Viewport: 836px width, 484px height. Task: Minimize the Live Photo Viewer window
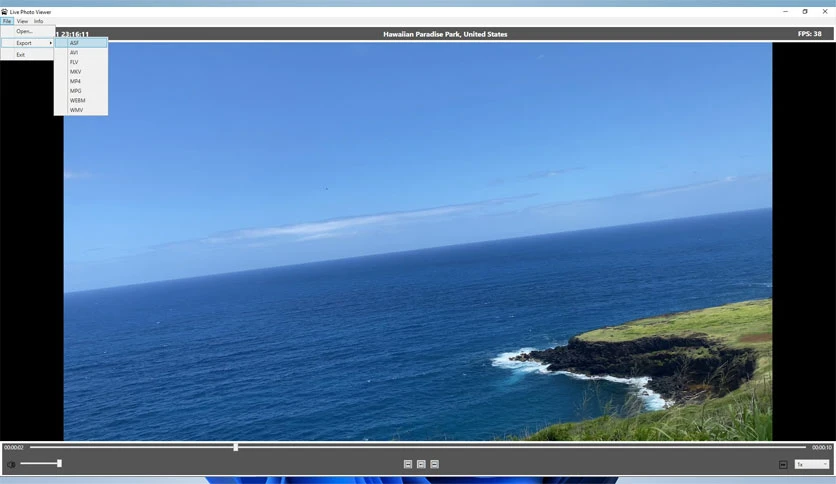pyautogui.click(x=785, y=11)
